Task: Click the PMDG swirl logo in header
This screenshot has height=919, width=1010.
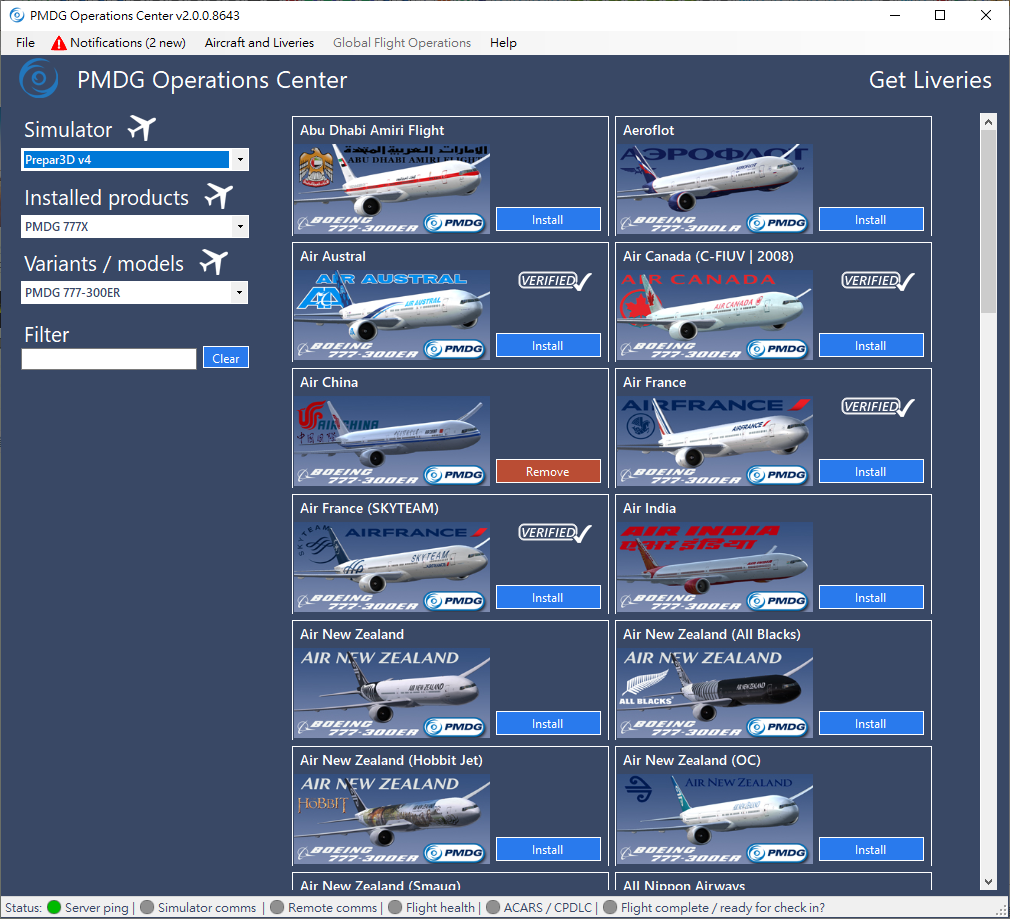Action: (x=39, y=79)
